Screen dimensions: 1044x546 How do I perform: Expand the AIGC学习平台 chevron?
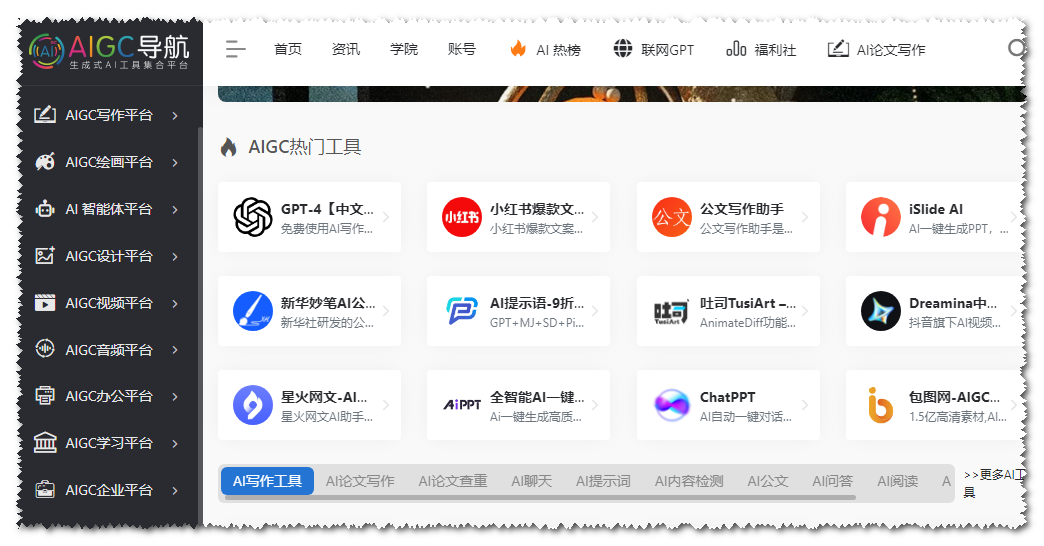click(x=175, y=443)
